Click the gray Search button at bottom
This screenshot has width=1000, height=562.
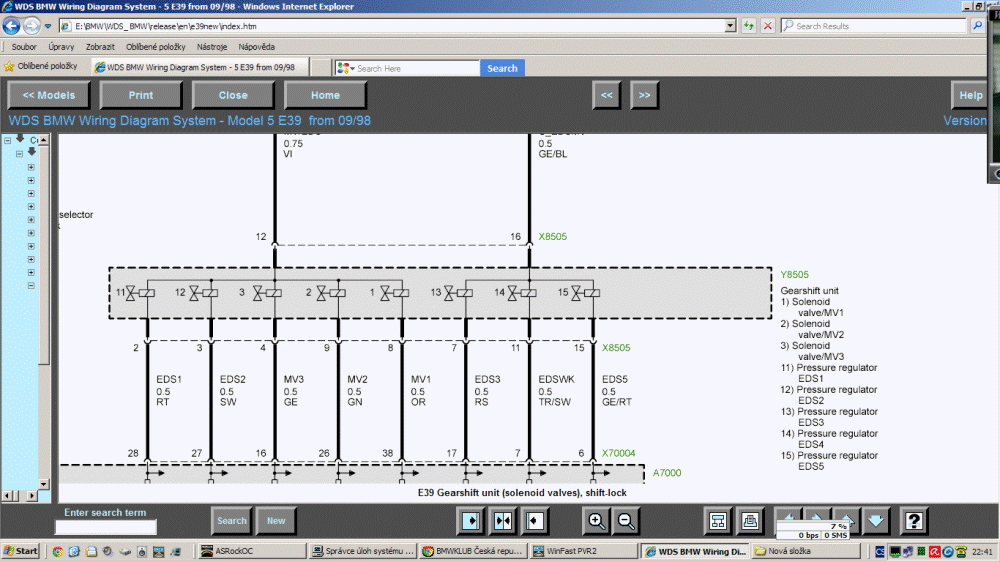(232, 521)
